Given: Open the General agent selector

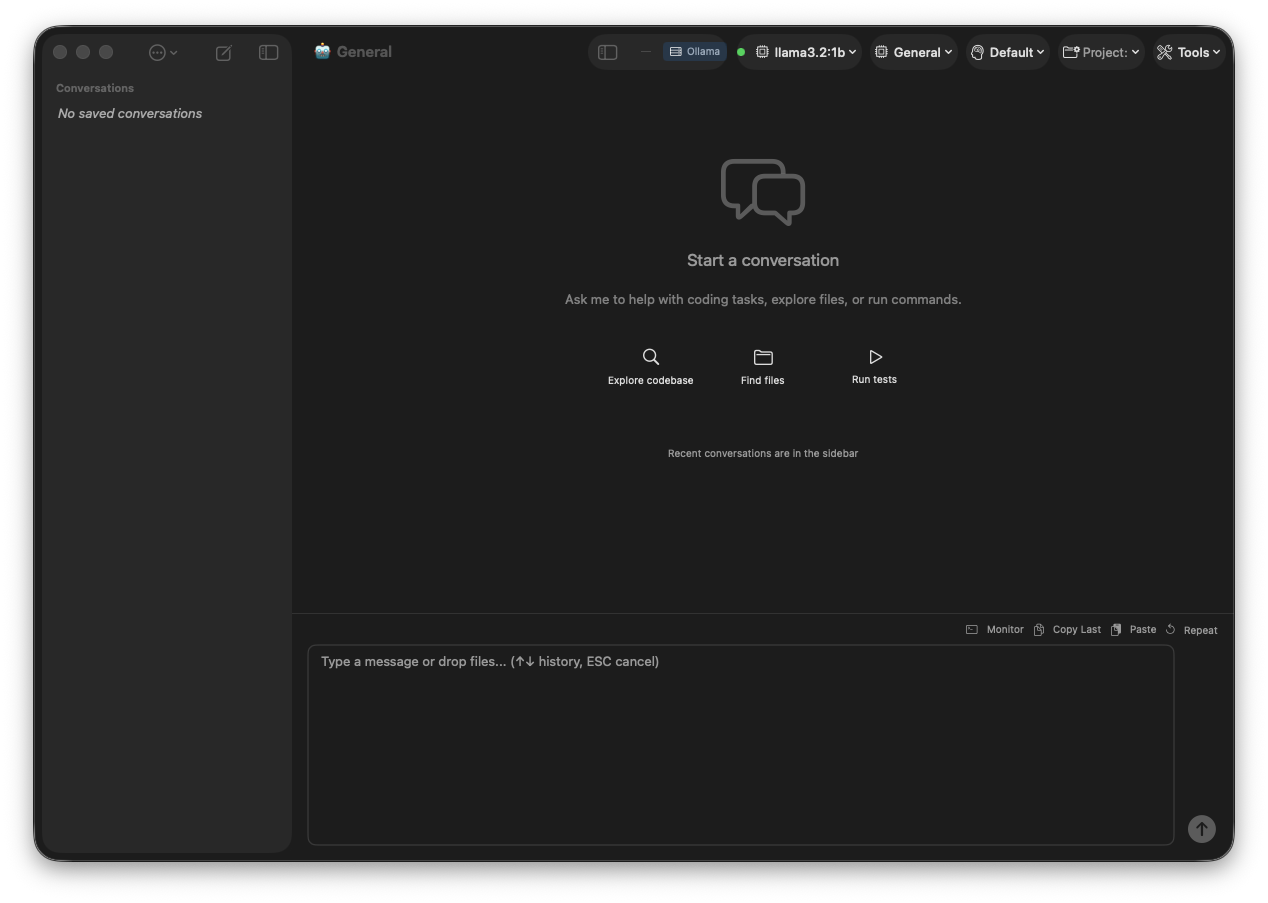Looking at the screenshot, I should click(913, 51).
